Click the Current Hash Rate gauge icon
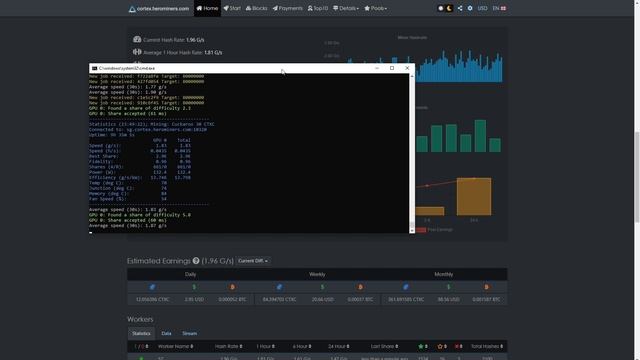The image size is (640, 360). point(137,40)
